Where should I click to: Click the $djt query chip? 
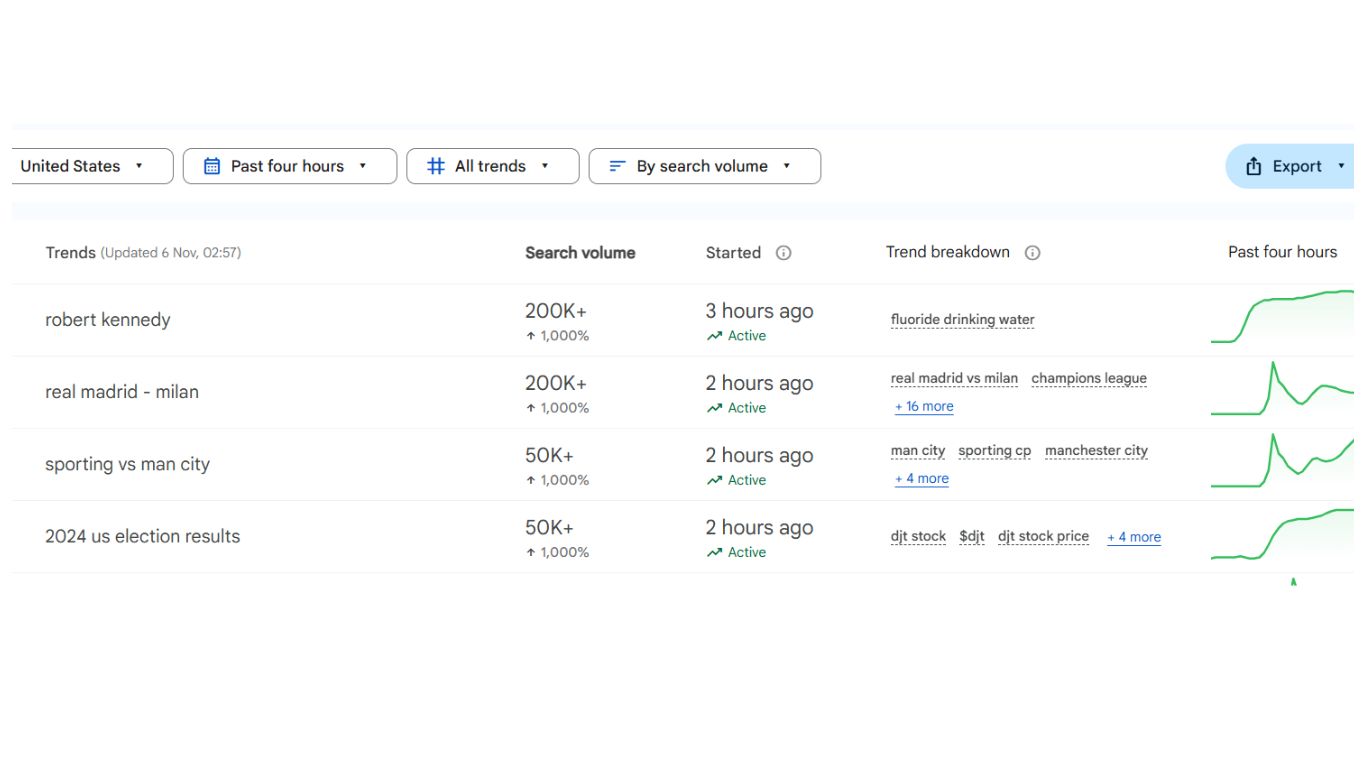(972, 537)
